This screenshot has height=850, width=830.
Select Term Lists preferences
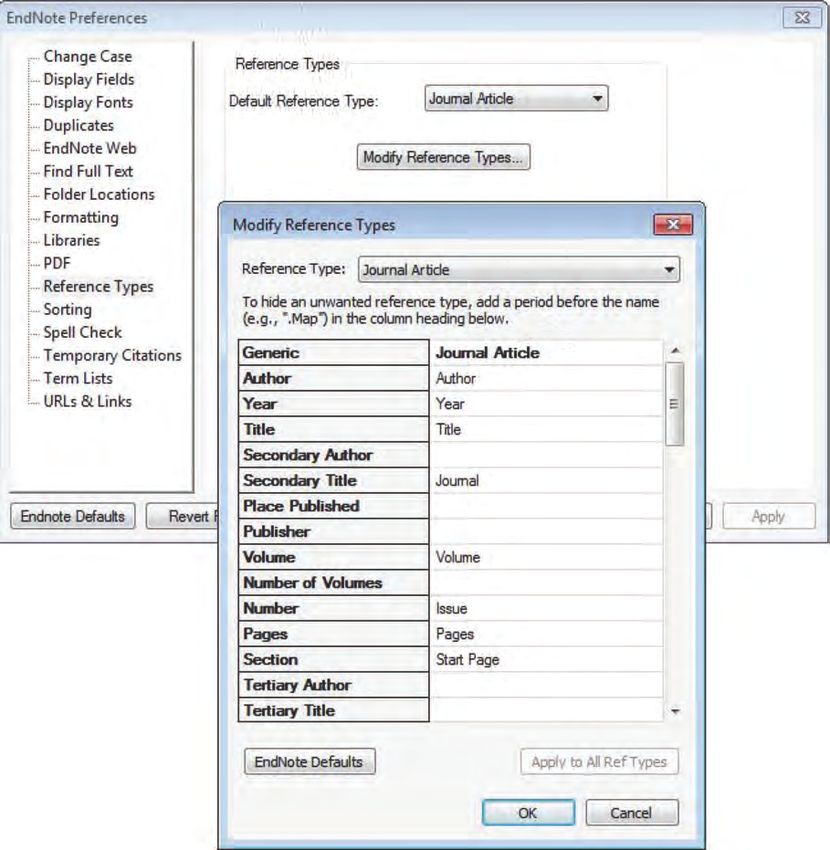point(78,378)
